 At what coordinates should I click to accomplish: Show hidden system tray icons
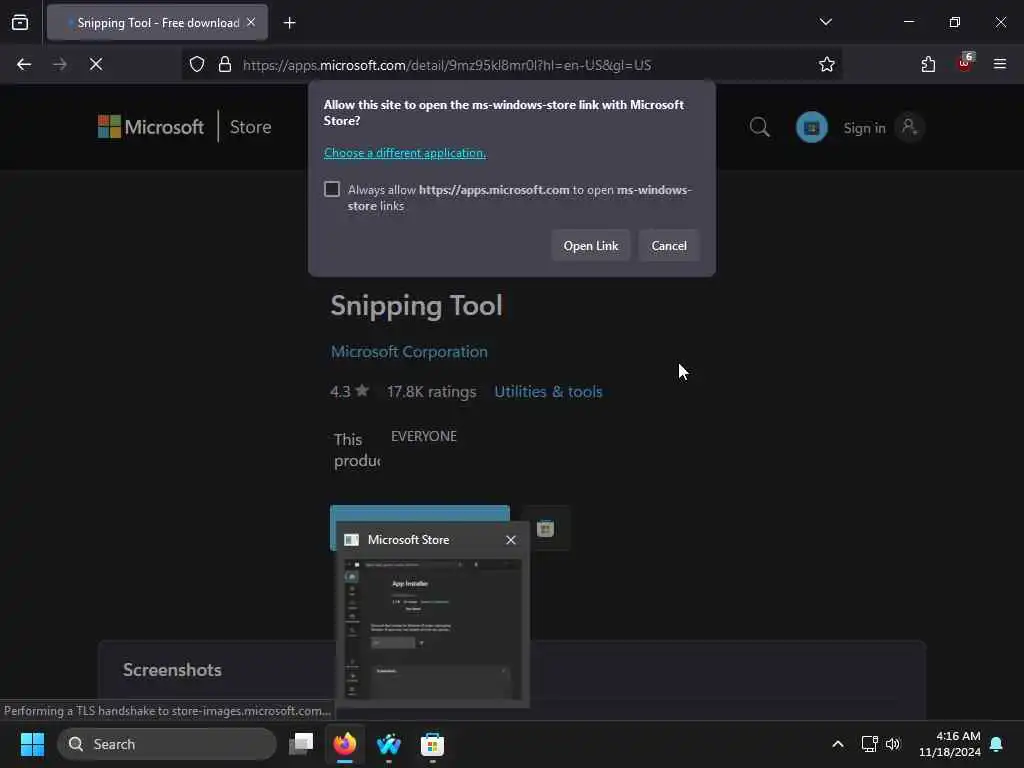(837, 744)
